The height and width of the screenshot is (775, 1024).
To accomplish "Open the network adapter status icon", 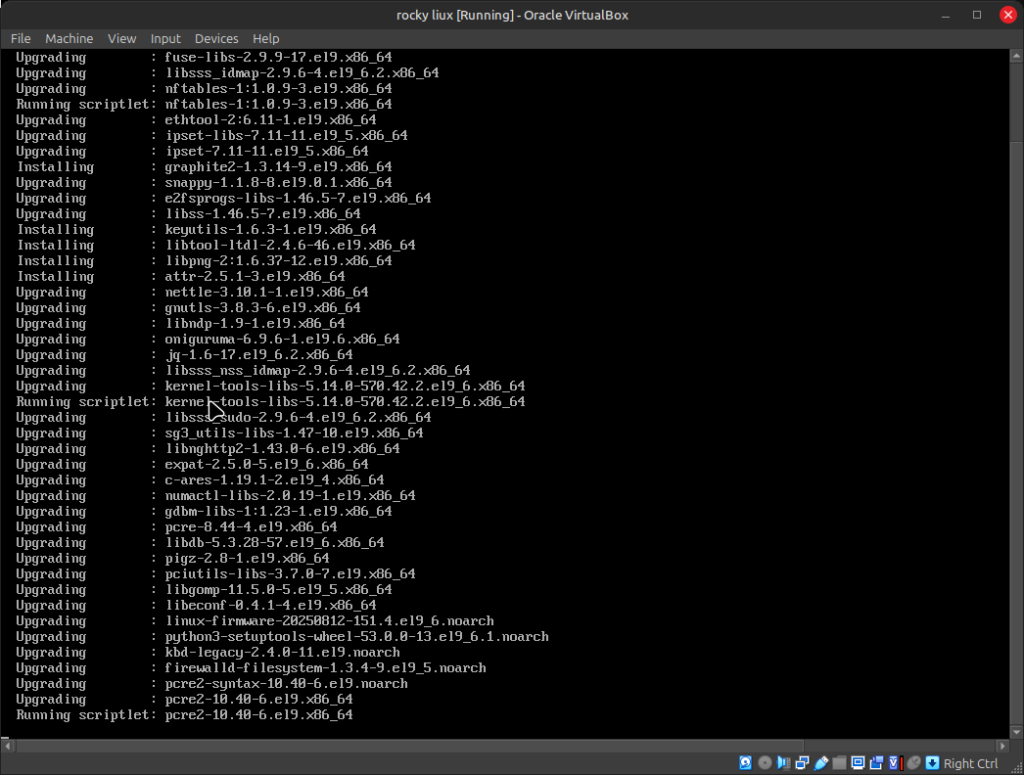I will pos(802,763).
